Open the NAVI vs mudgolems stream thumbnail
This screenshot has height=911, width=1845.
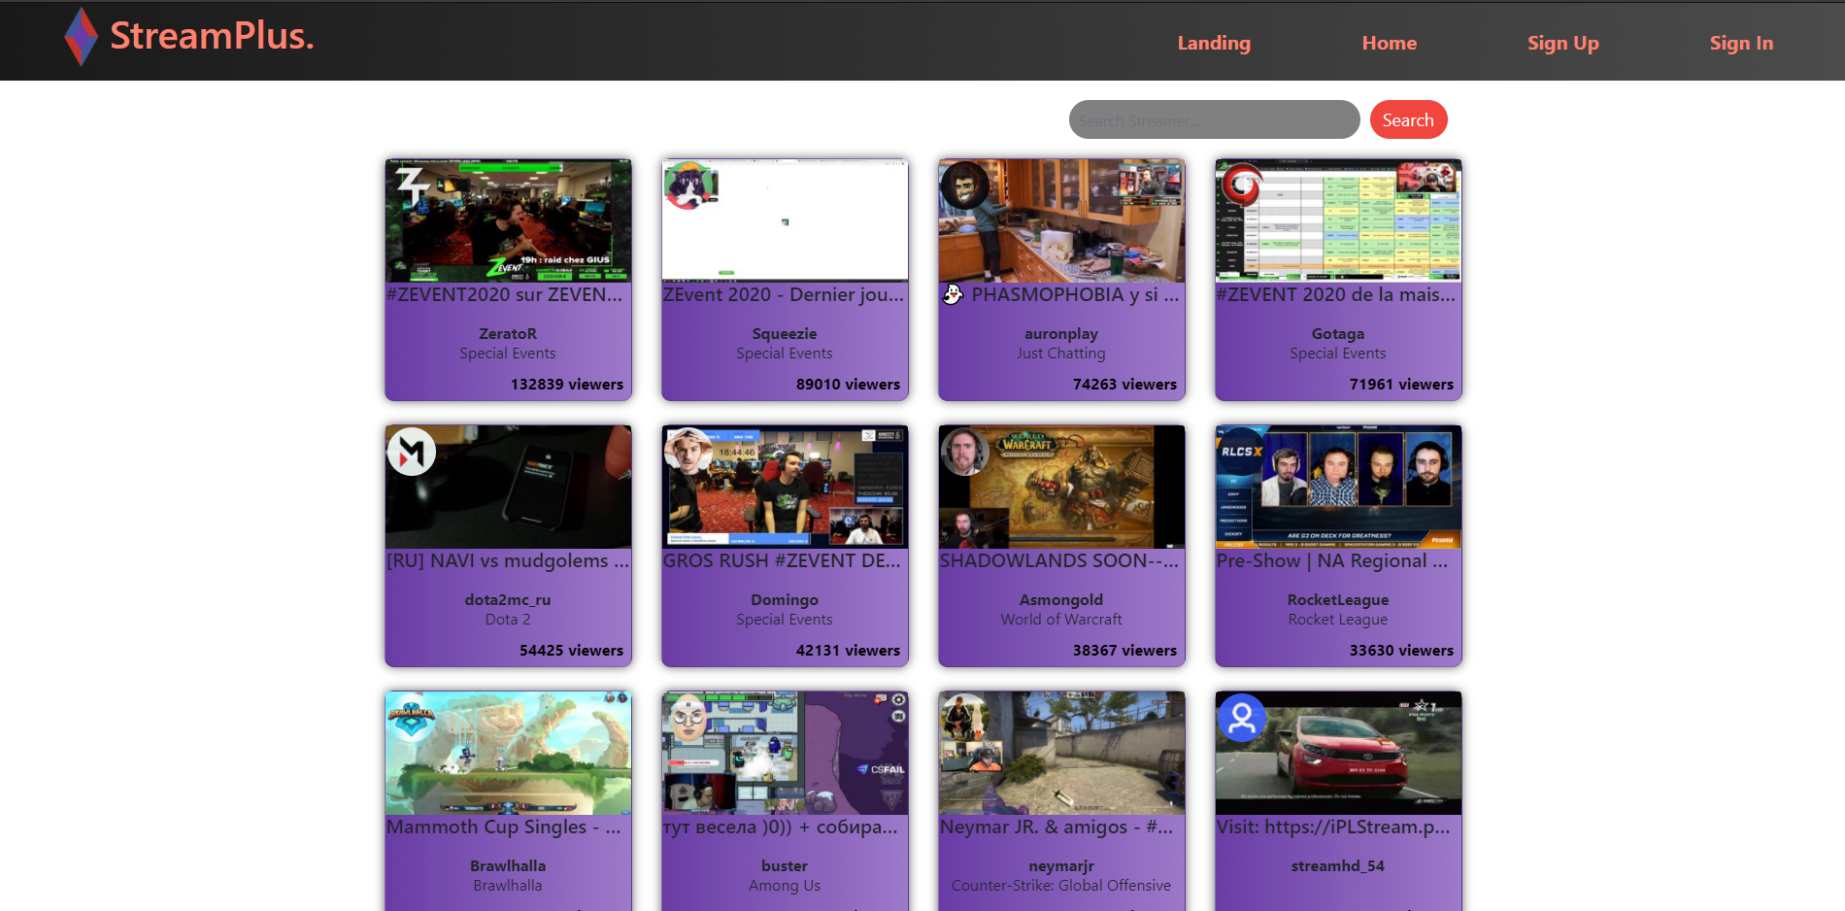[508, 486]
